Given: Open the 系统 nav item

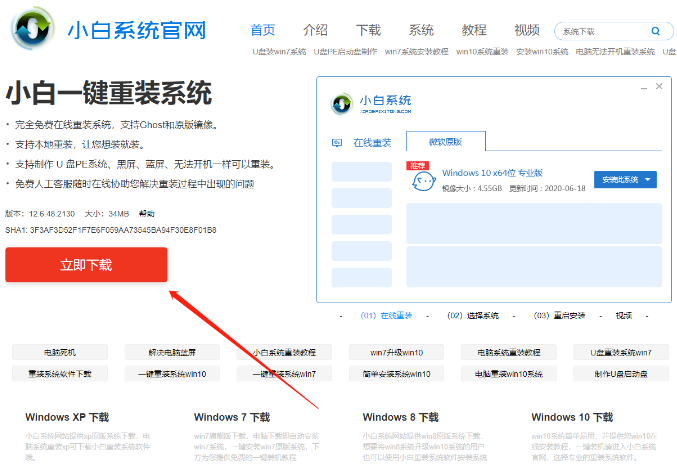Looking at the screenshot, I should [x=421, y=30].
